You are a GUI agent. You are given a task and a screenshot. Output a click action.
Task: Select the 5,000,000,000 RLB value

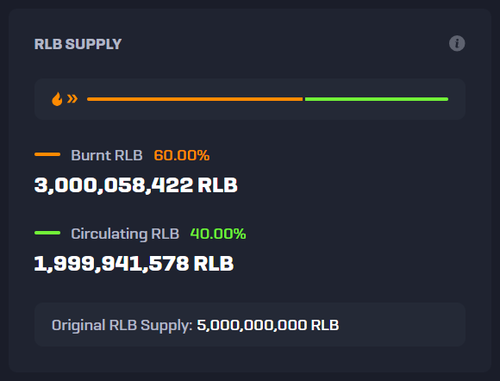click(268, 325)
